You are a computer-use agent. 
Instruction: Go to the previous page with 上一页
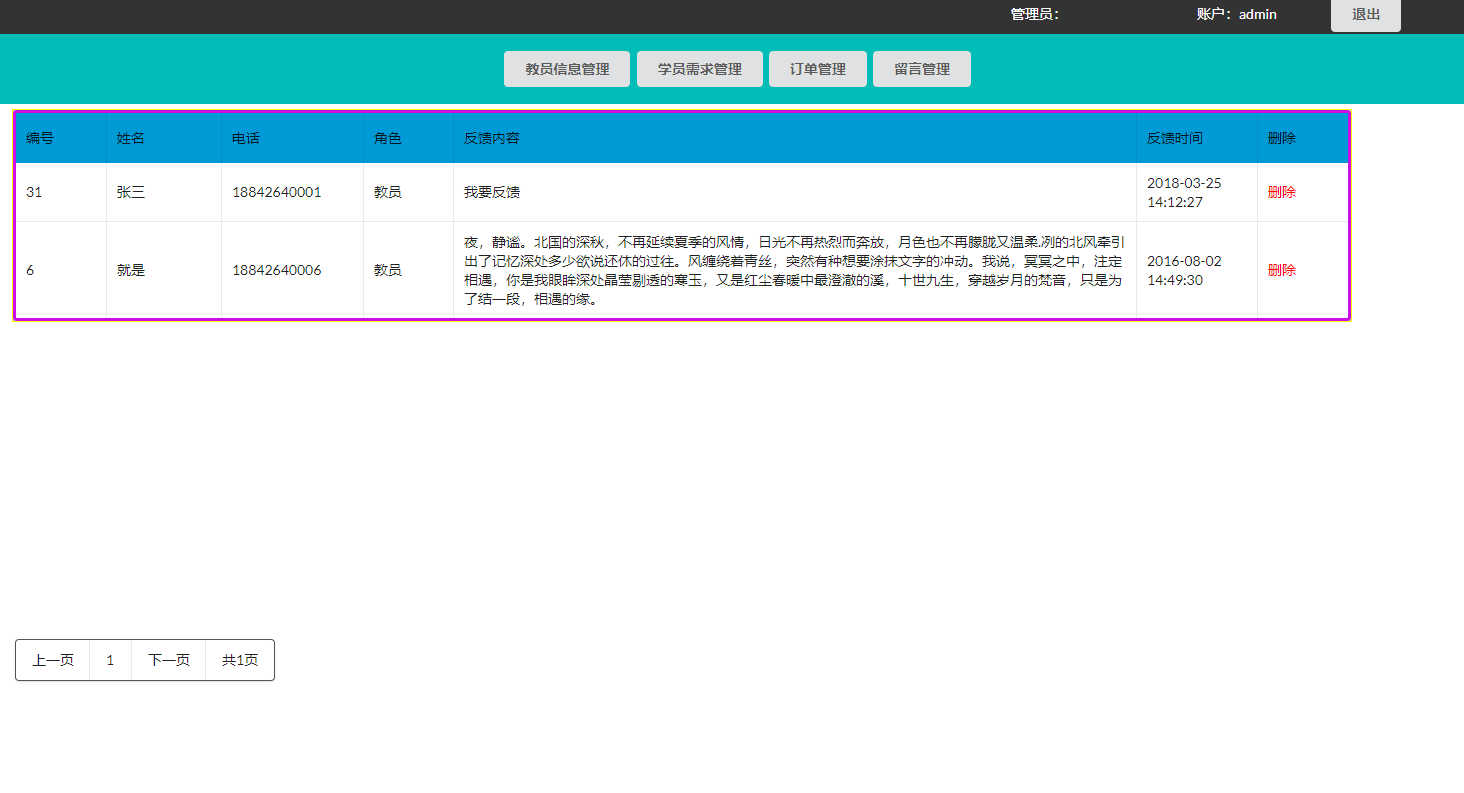tap(51, 660)
